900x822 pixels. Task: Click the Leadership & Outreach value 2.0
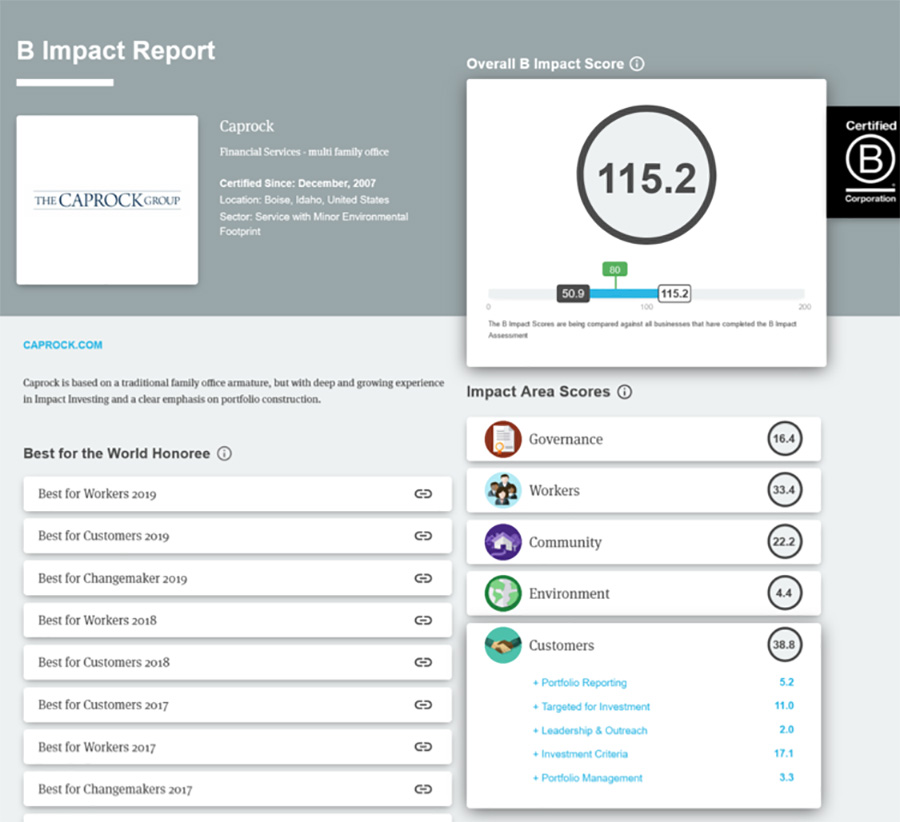coord(786,730)
